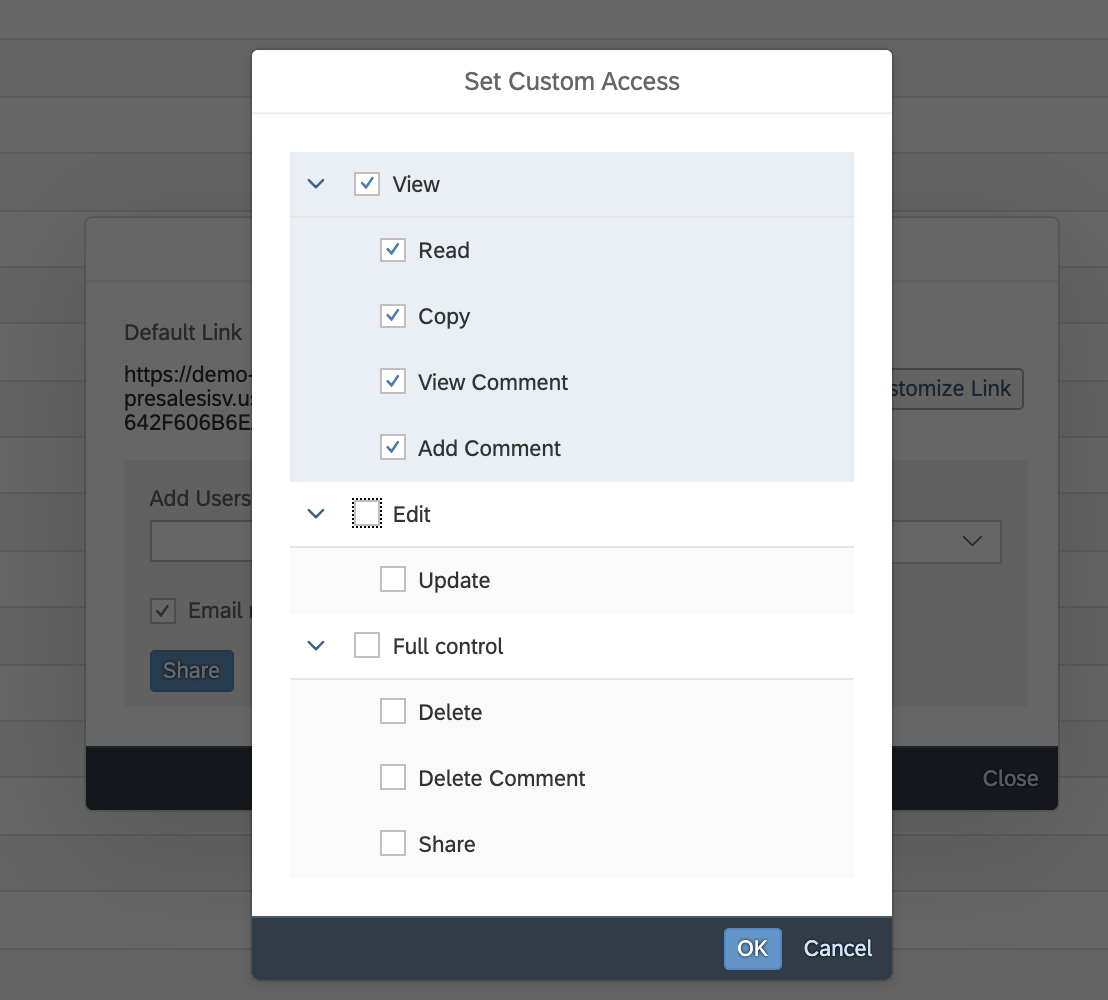Check the Update permission

pos(393,580)
